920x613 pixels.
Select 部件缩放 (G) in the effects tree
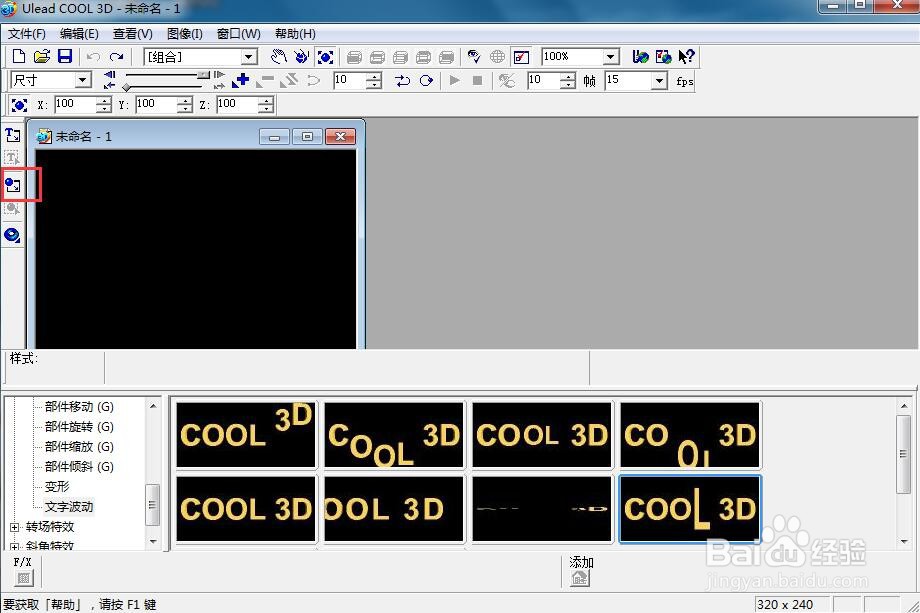(x=79, y=446)
